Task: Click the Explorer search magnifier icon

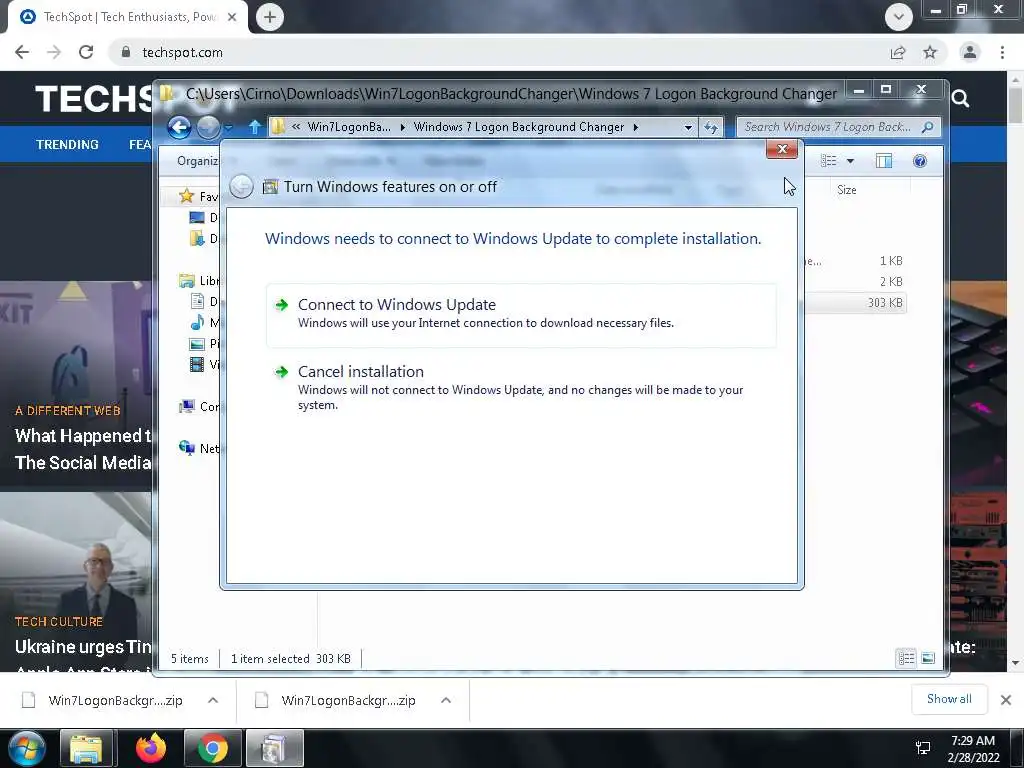Action: (927, 127)
